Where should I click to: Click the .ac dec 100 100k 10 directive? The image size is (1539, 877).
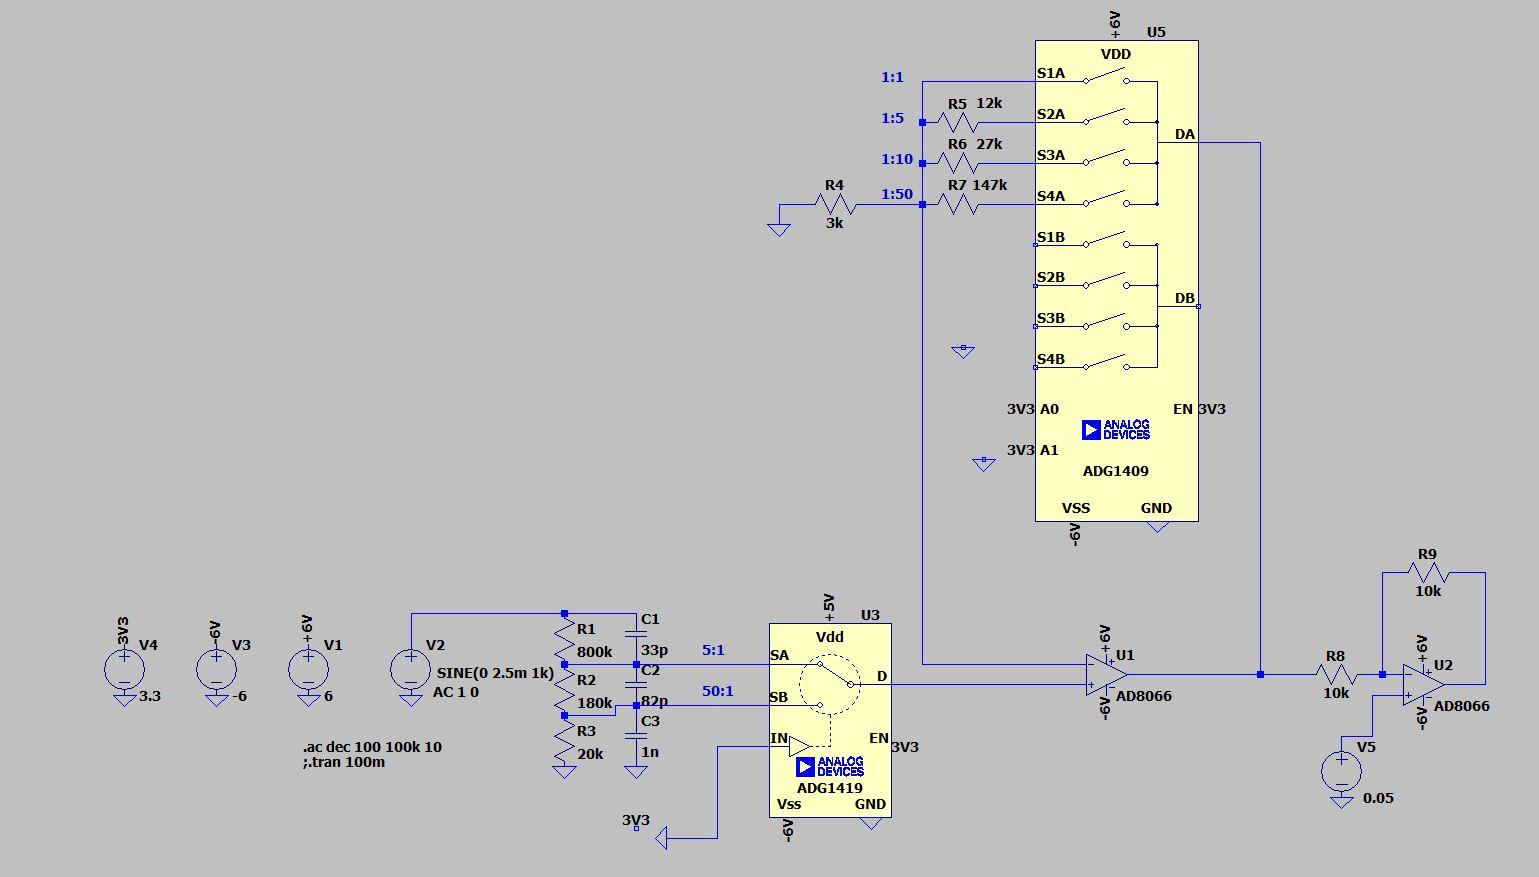click(x=372, y=747)
